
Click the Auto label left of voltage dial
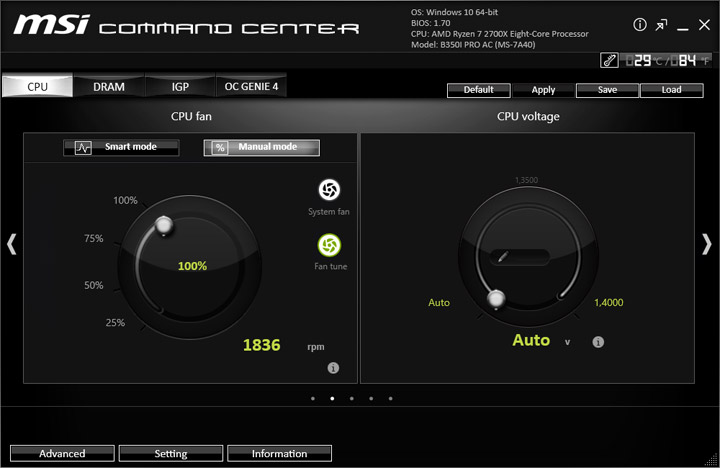(x=439, y=302)
